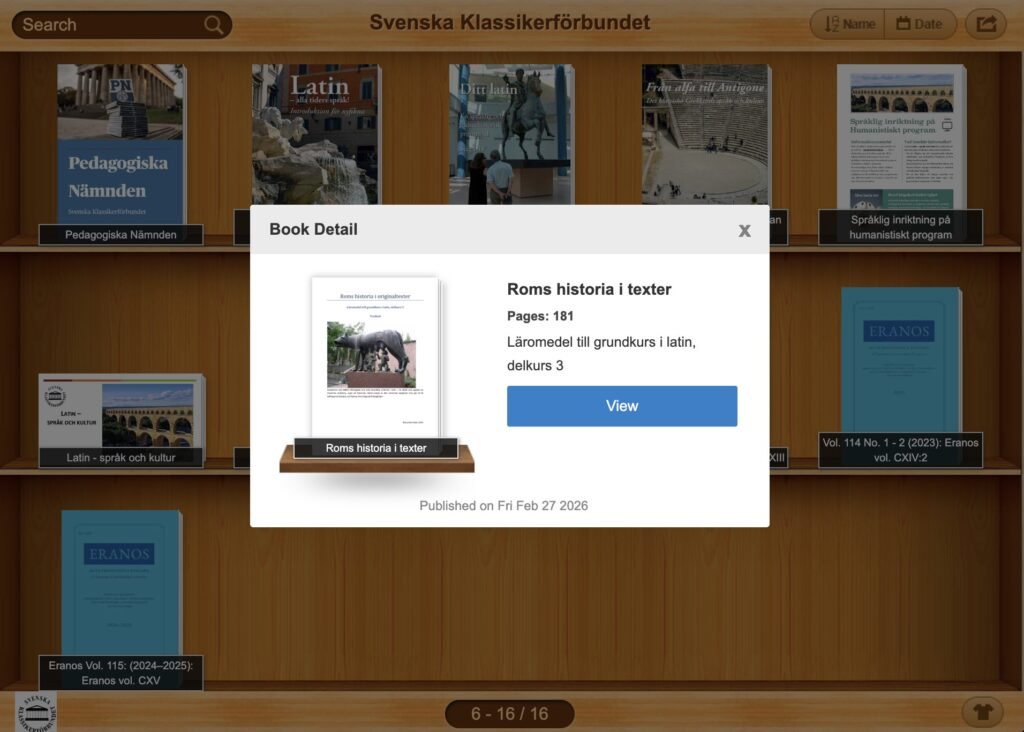
Task: Click the 6 - 16 / 16 page indicator
Action: 510,714
